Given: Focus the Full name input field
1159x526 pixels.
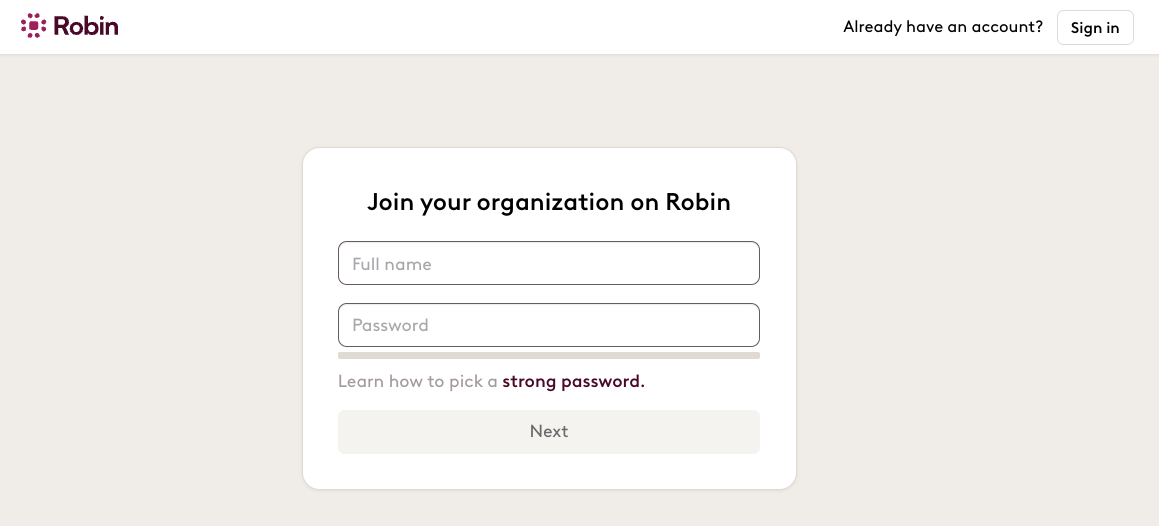Looking at the screenshot, I should 548,263.
